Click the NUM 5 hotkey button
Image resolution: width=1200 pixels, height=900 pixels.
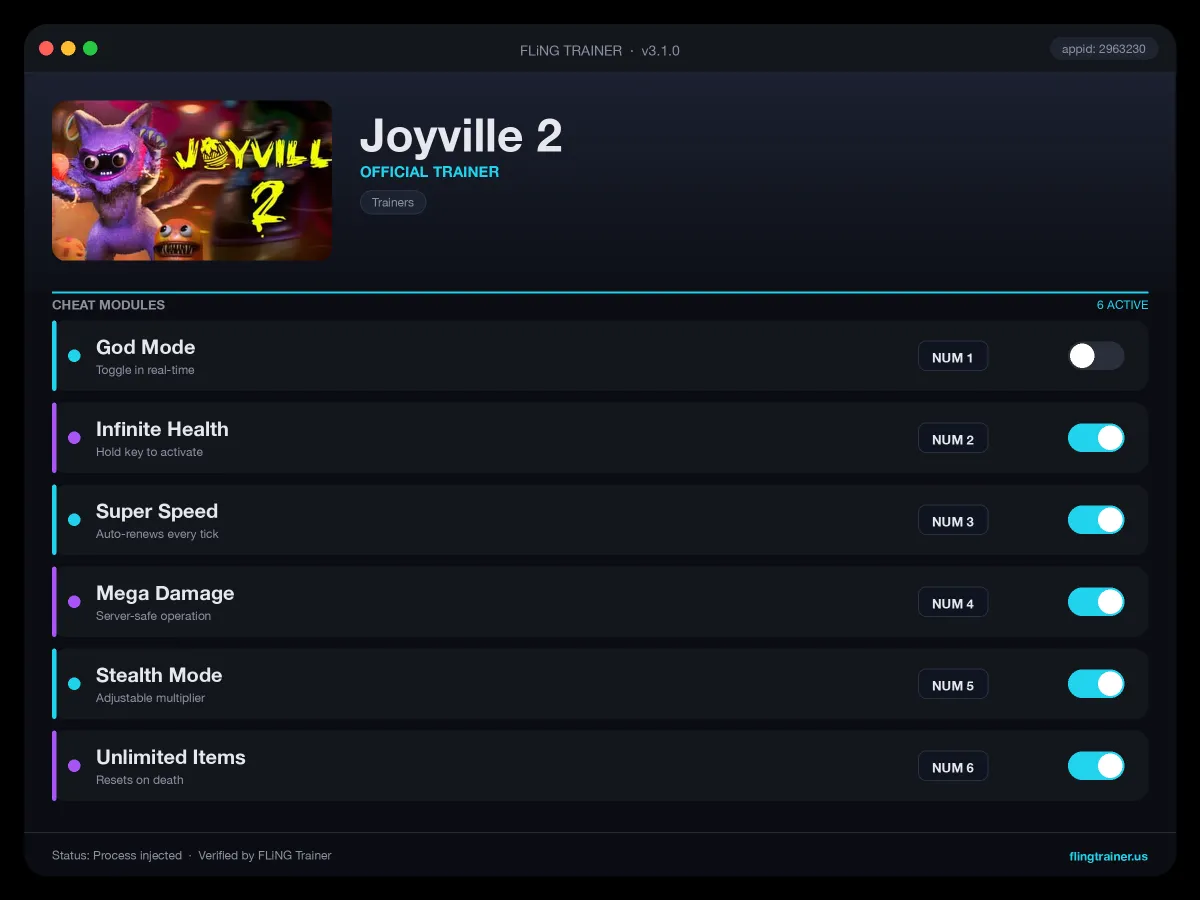point(953,685)
